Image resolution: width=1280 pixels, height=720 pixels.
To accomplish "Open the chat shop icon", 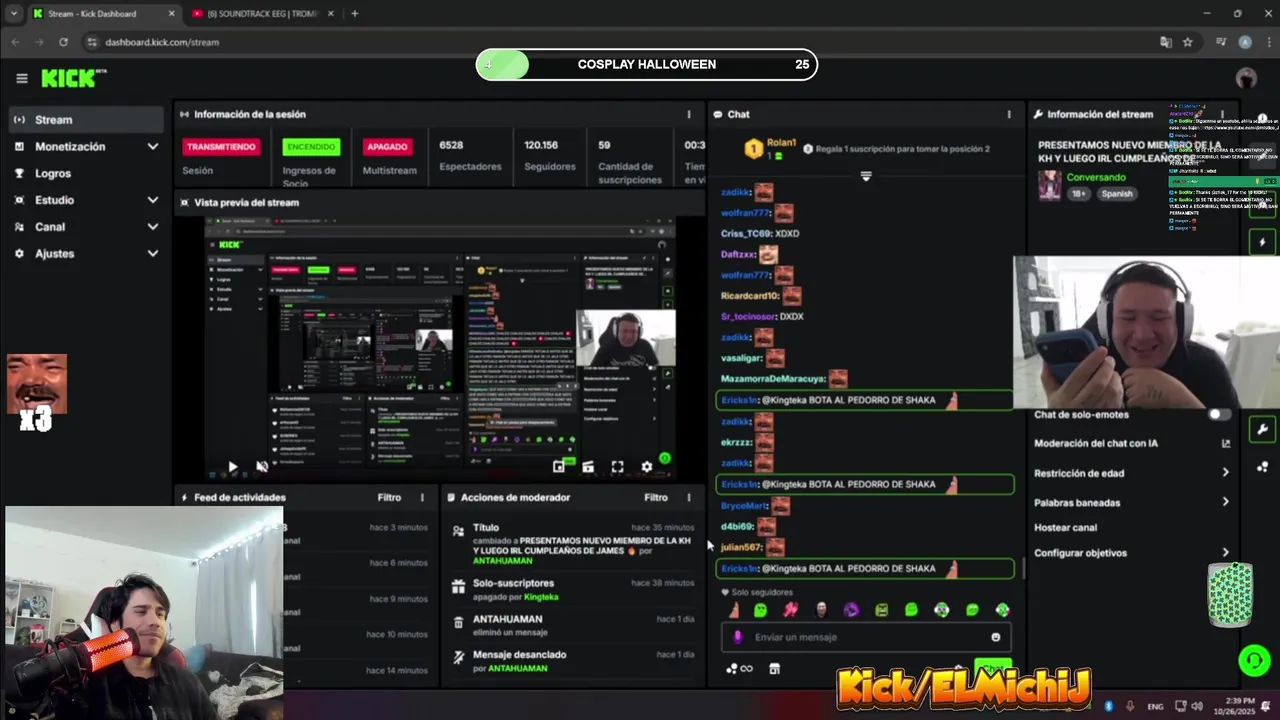I will (x=774, y=668).
